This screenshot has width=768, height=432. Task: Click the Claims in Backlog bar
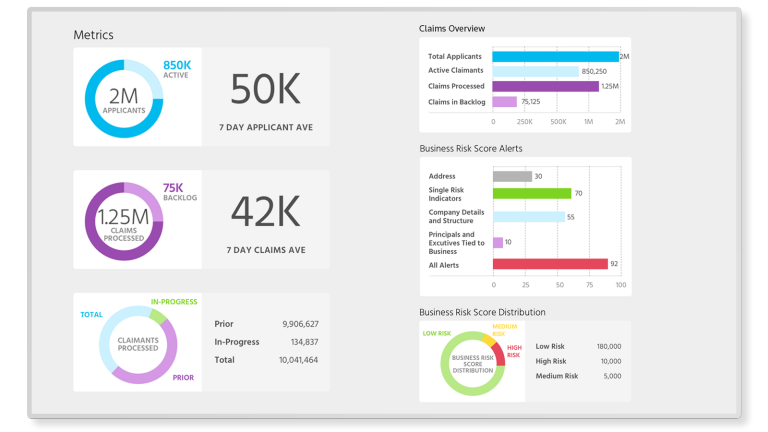(x=504, y=102)
